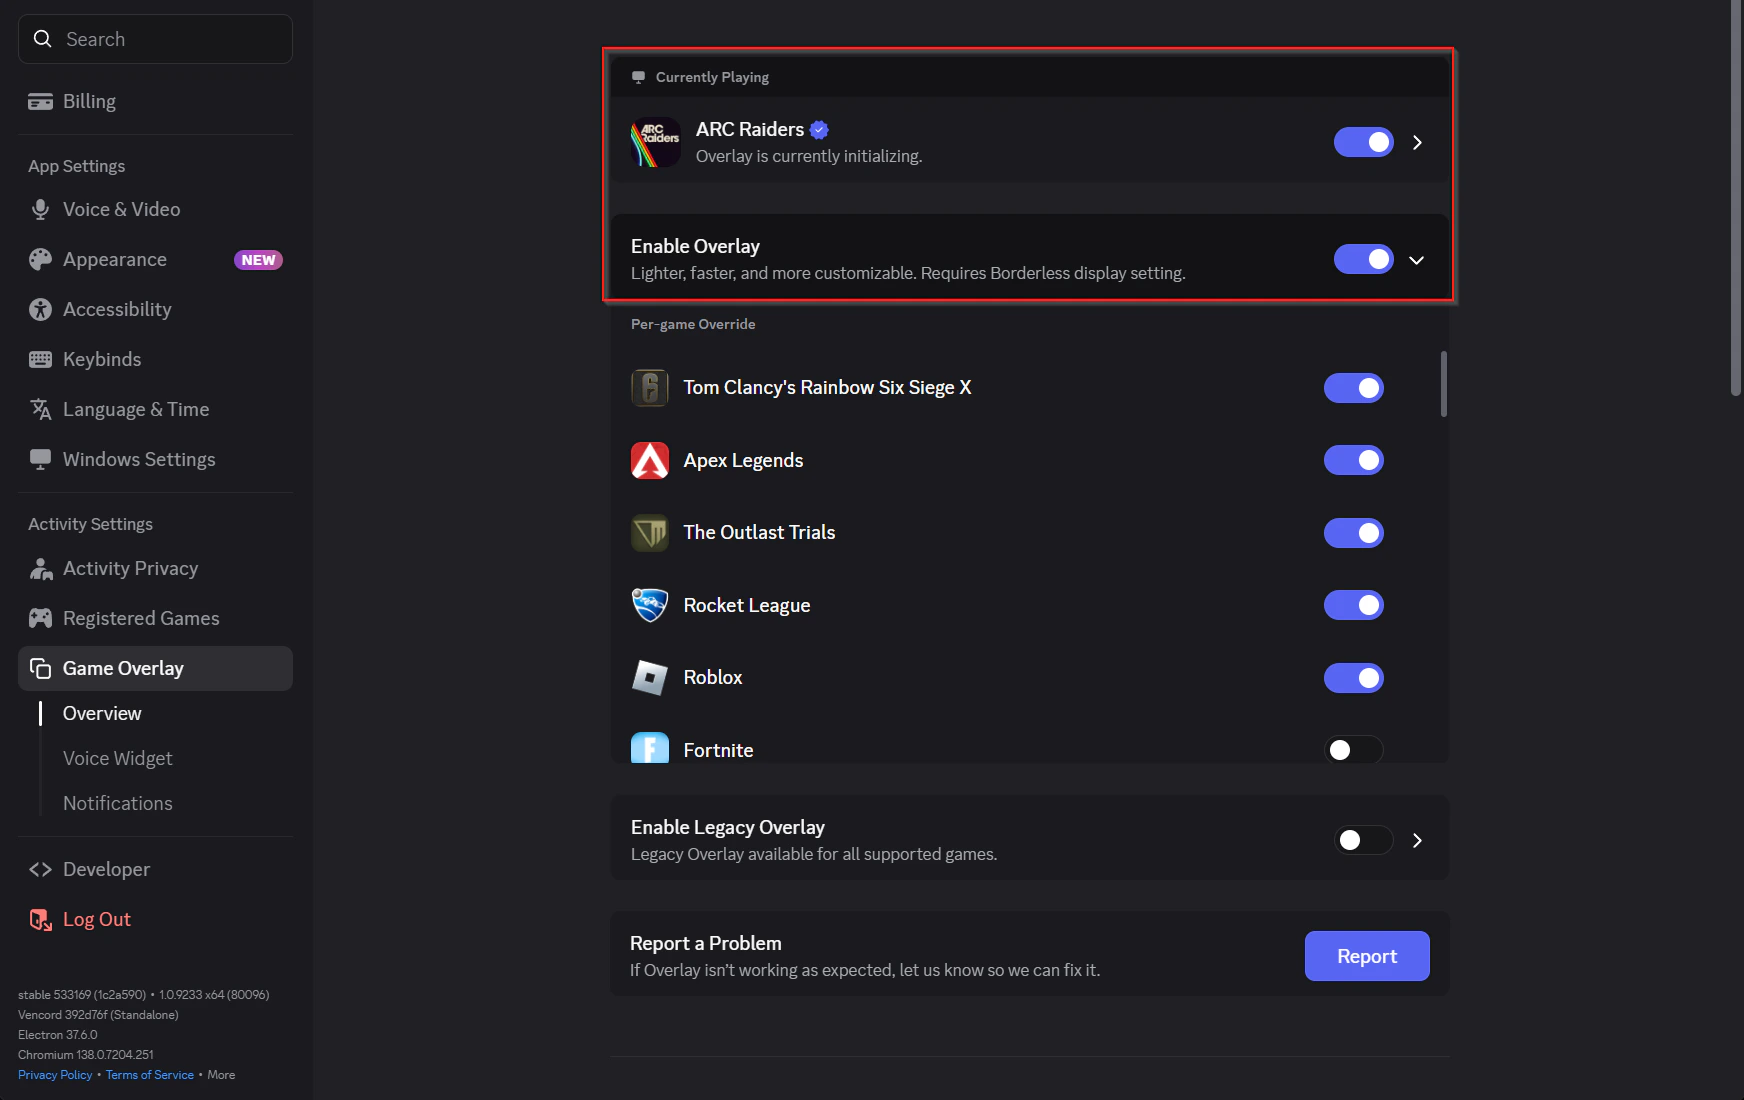Image resolution: width=1744 pixels, height=1100 pixels.
Task: Click the Voice & Video microphone icon
Action: pos(40,209)
